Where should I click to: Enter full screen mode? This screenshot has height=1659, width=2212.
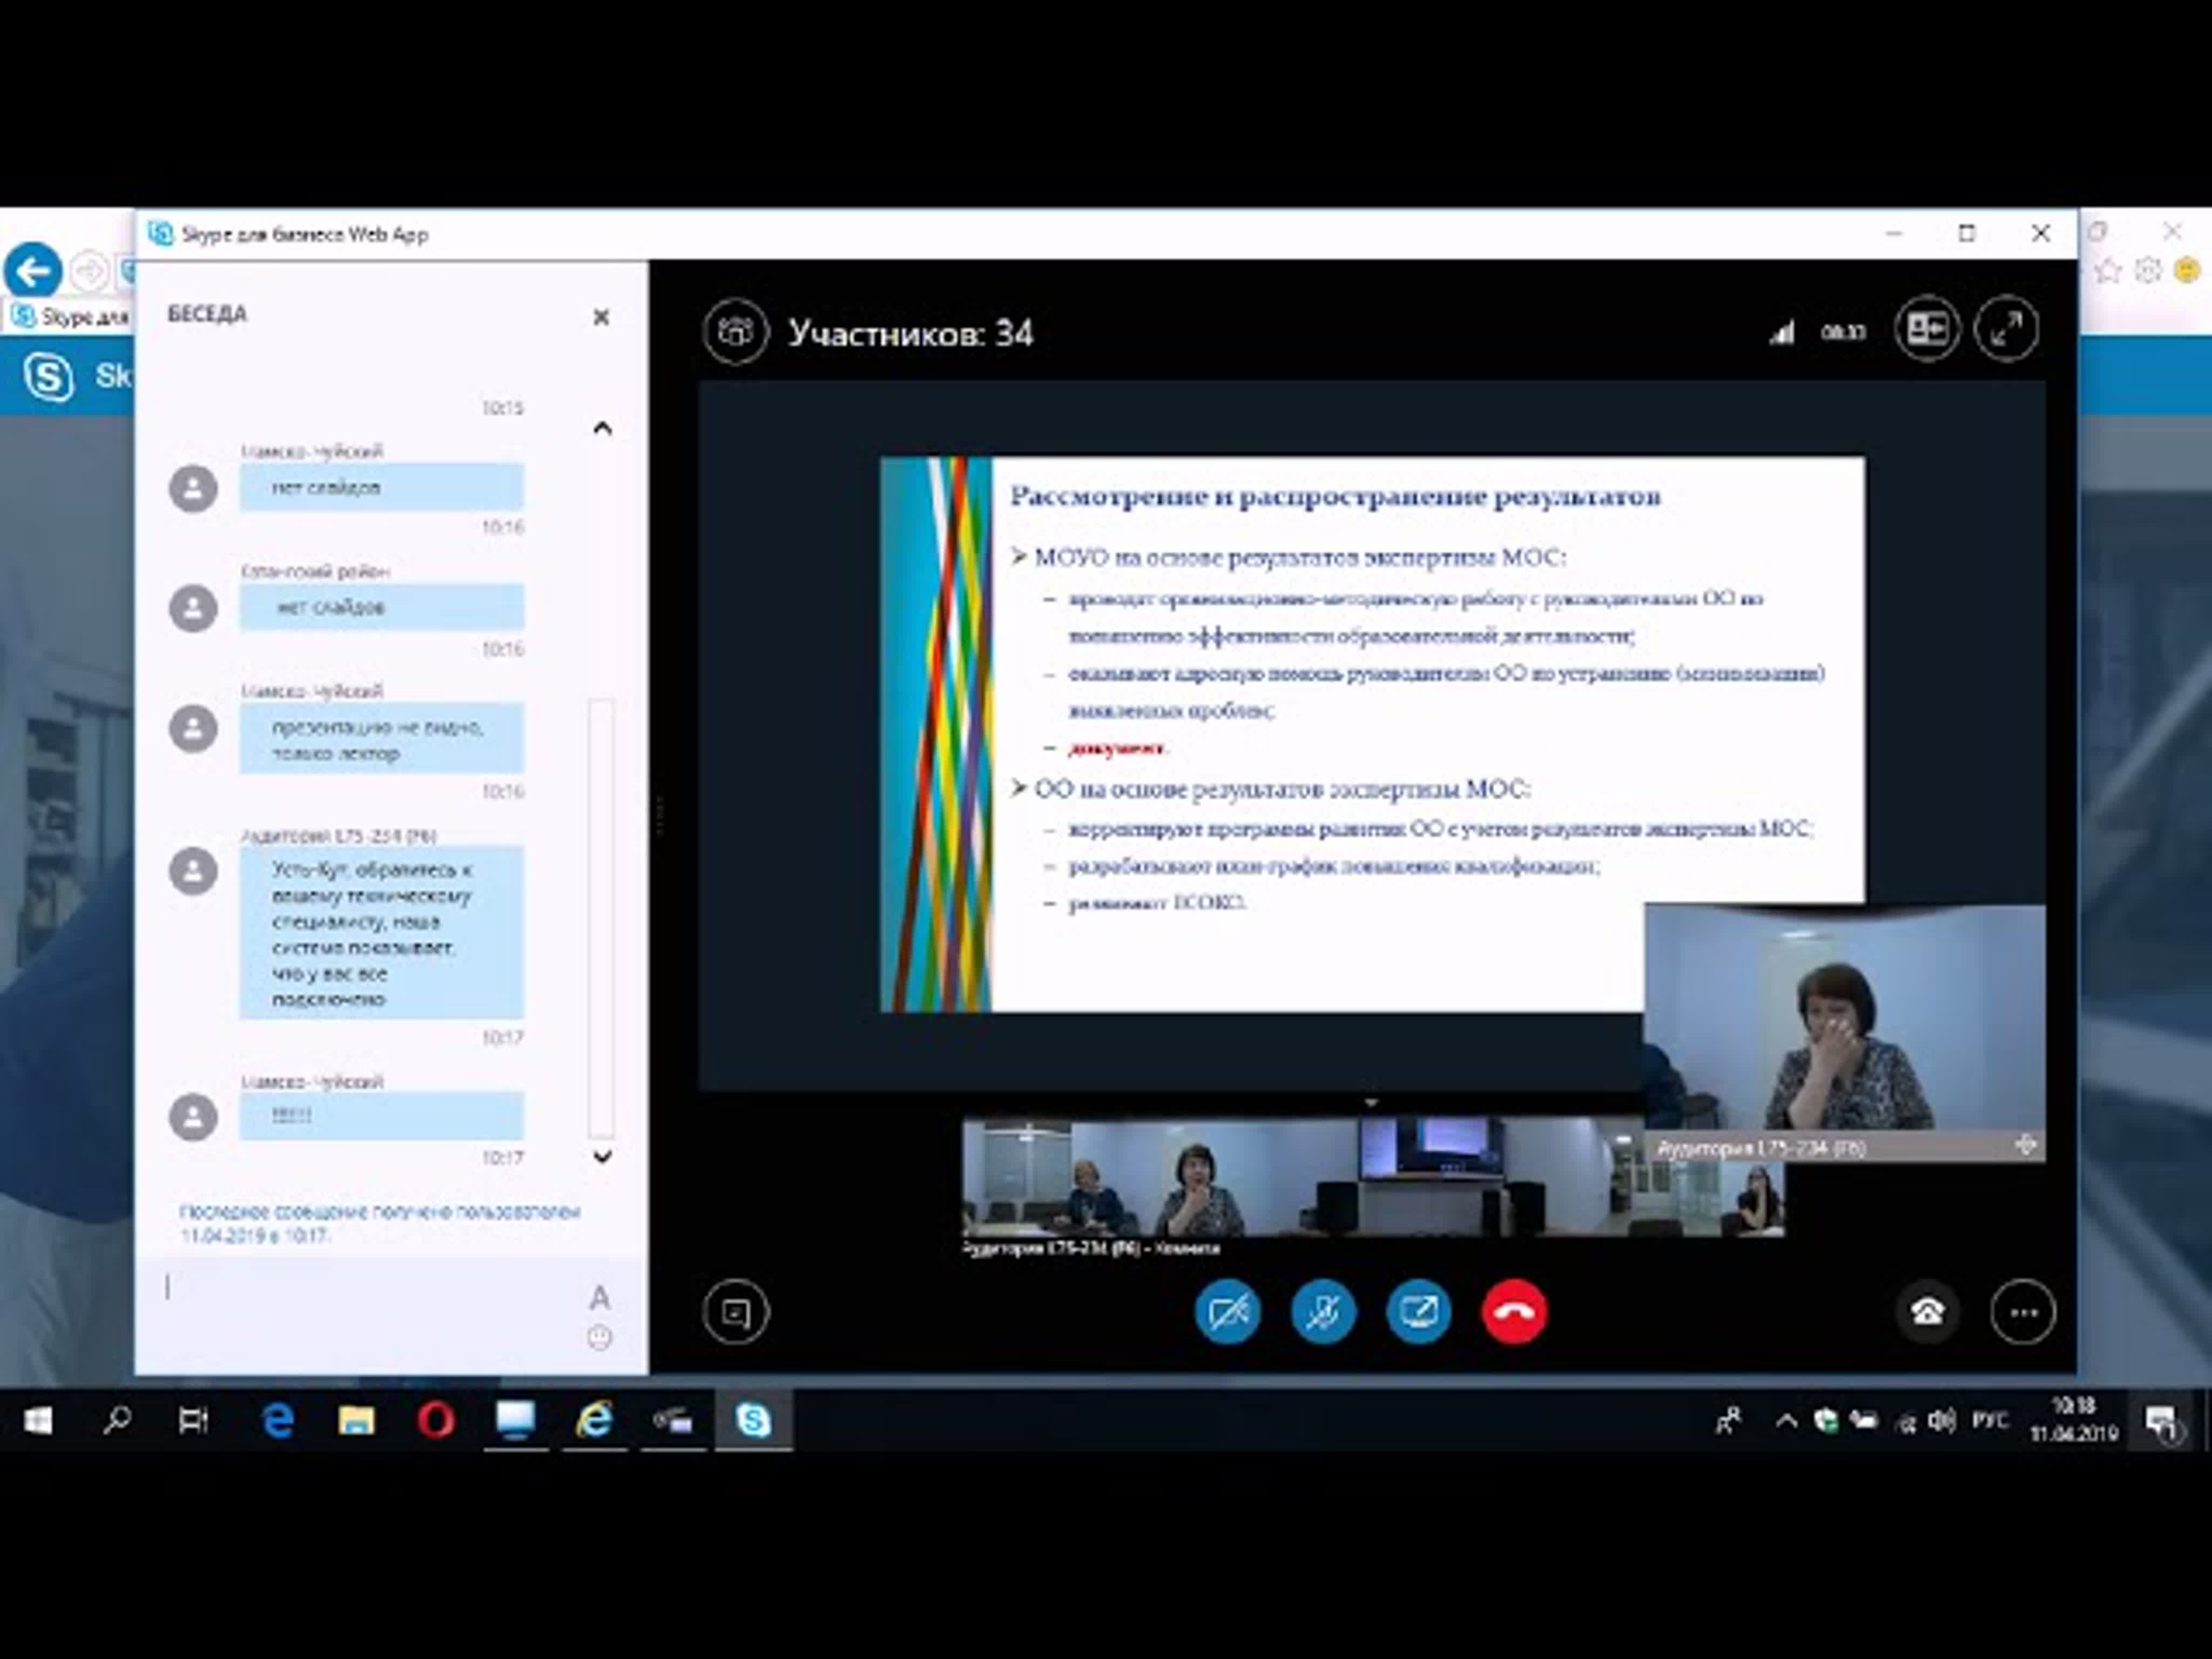pos(2006,329)
